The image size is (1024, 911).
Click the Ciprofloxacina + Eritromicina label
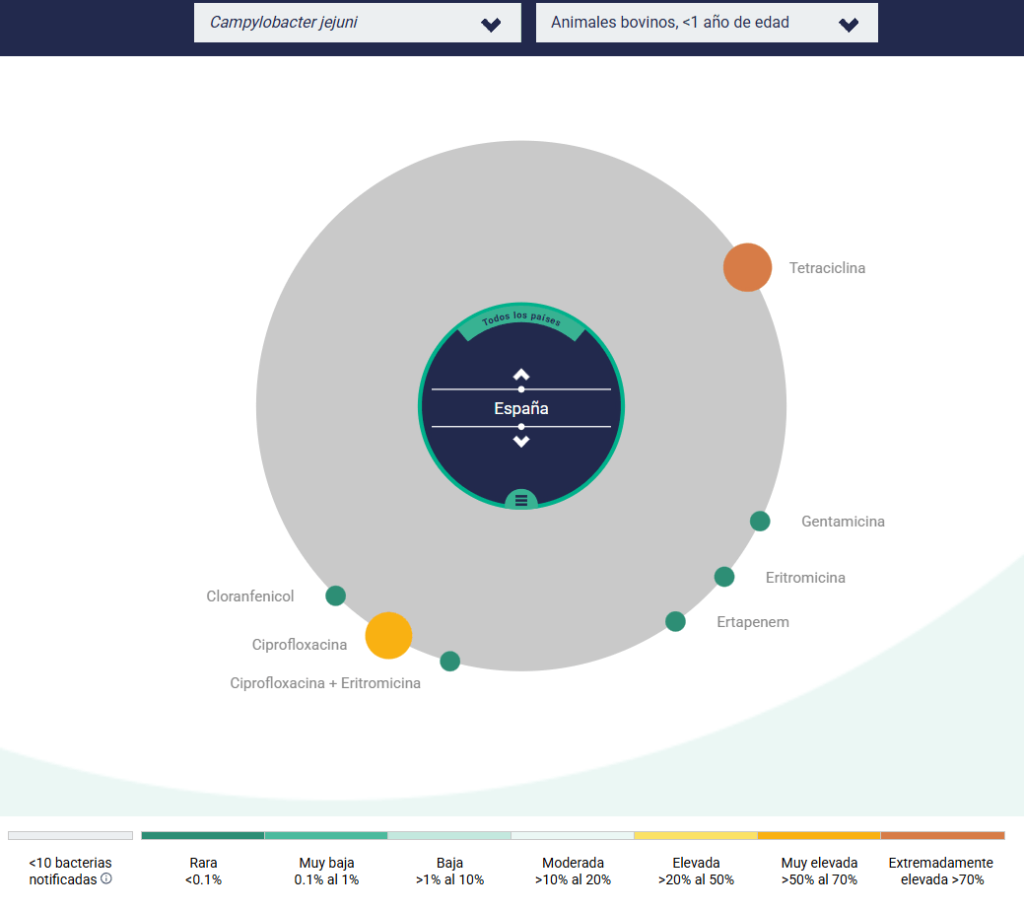325,684
